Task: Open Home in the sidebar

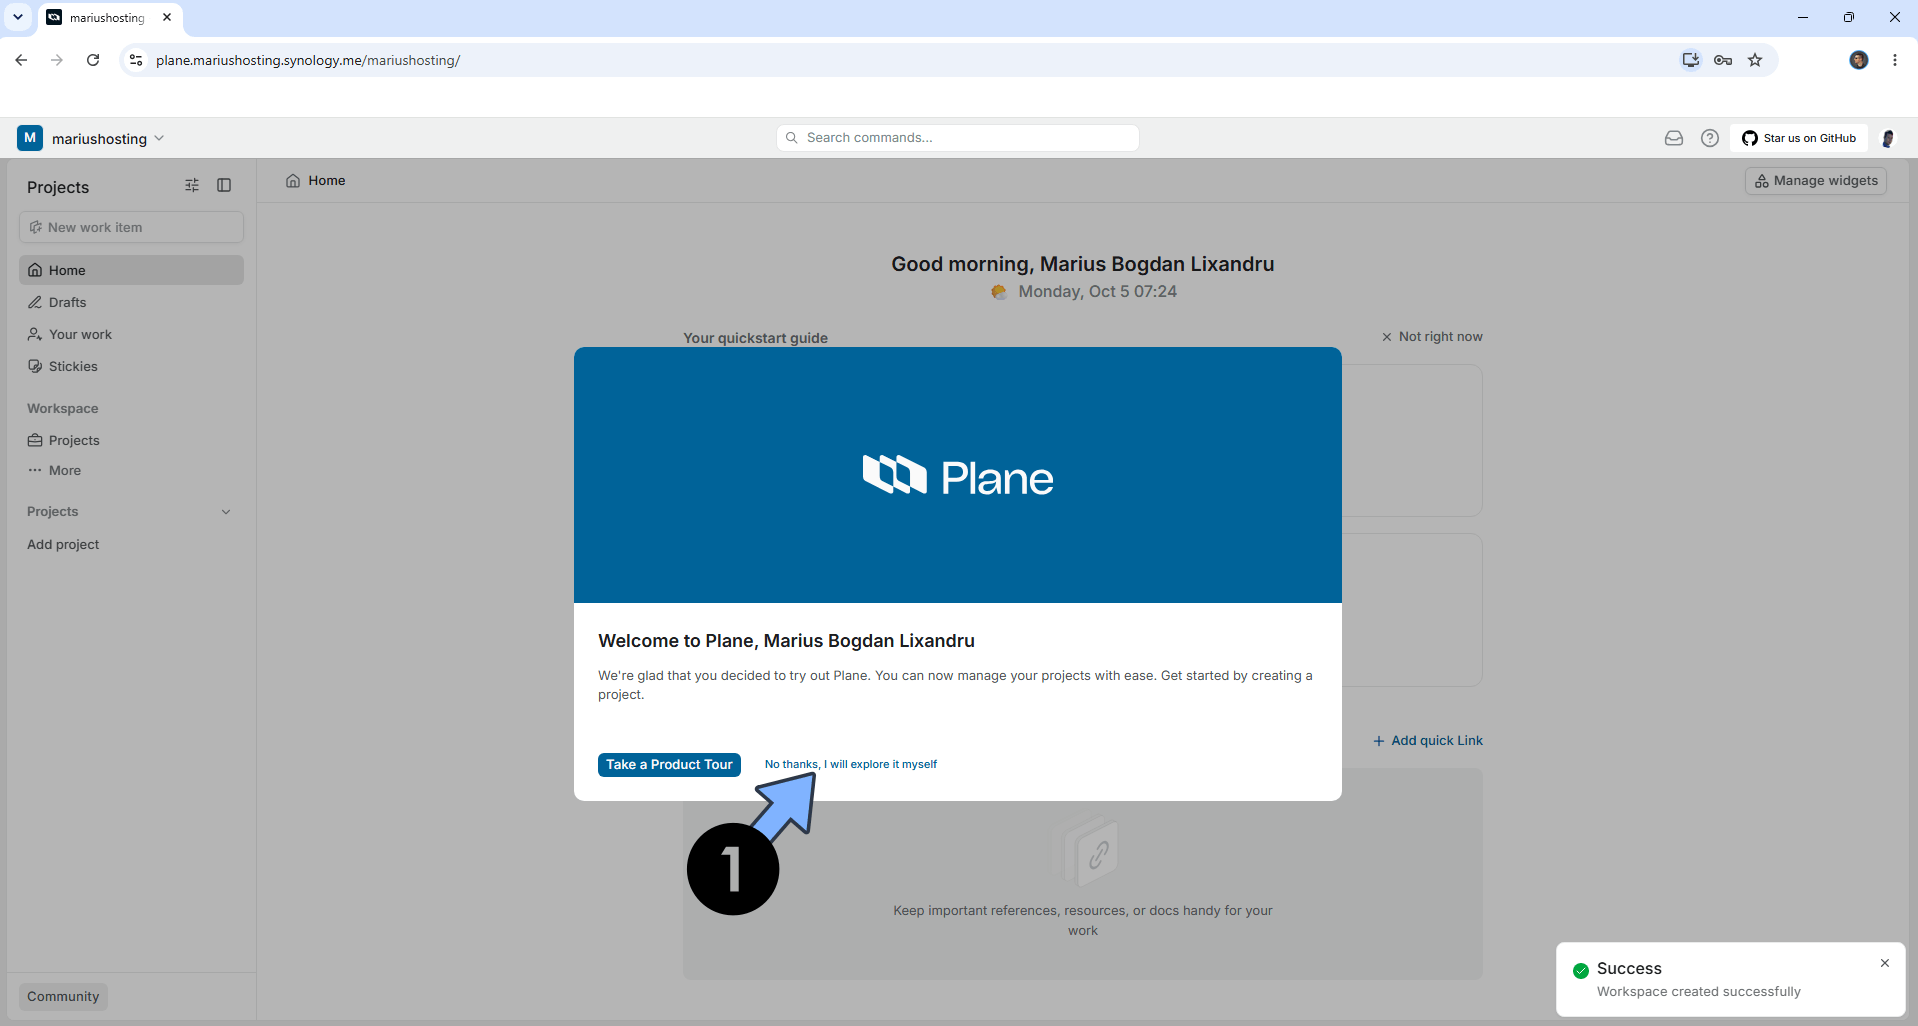Action: coord(131,270)
